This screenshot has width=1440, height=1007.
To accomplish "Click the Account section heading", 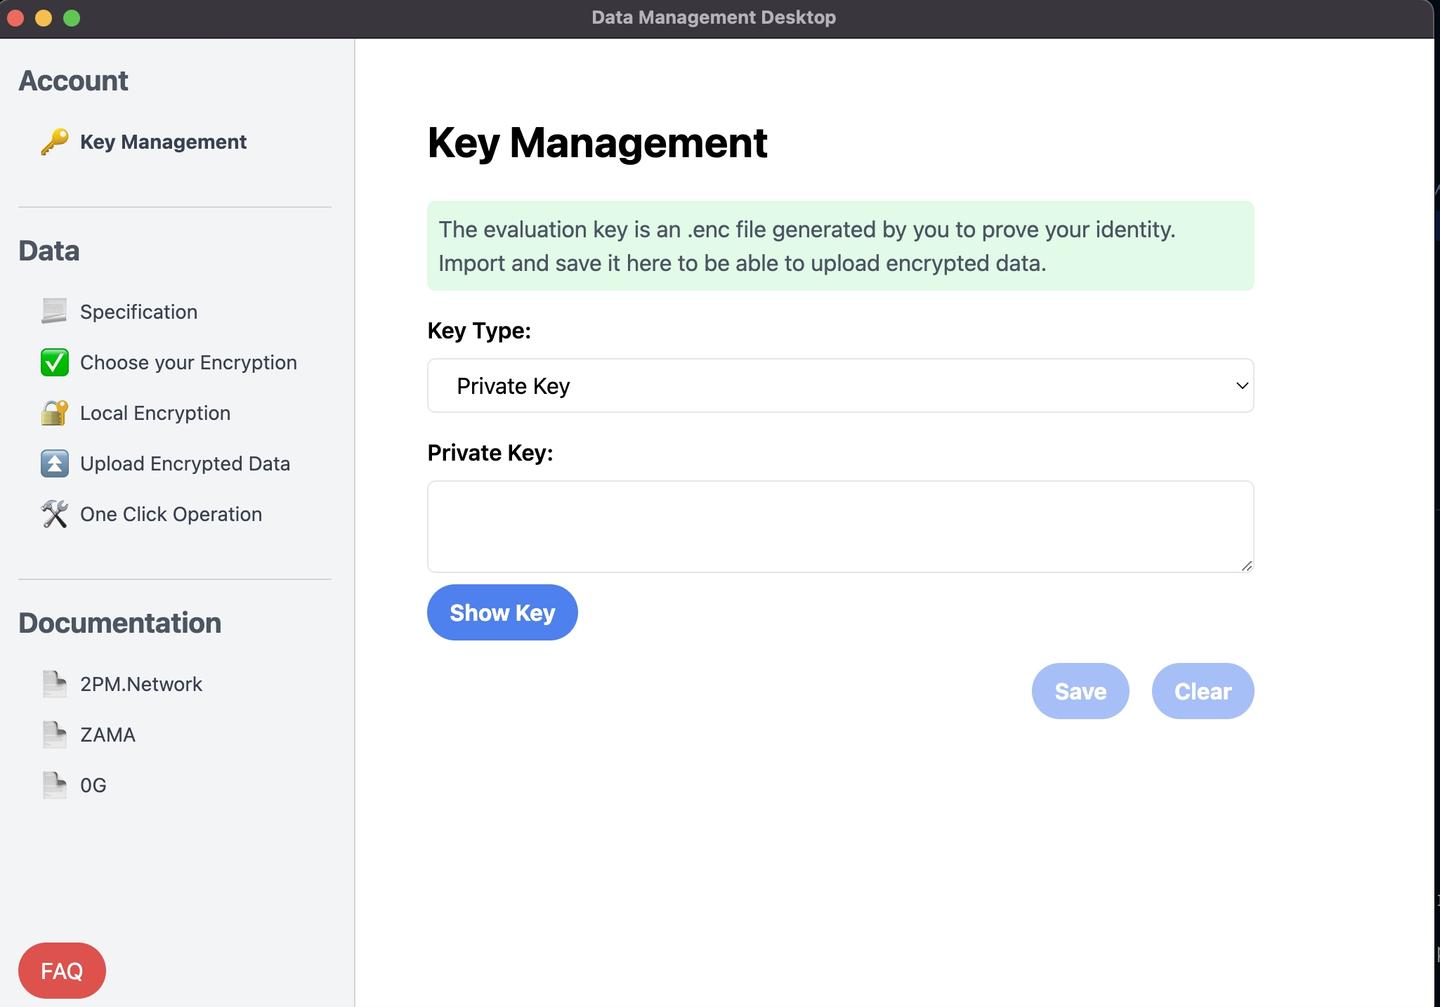I will [x=73, y=81].
